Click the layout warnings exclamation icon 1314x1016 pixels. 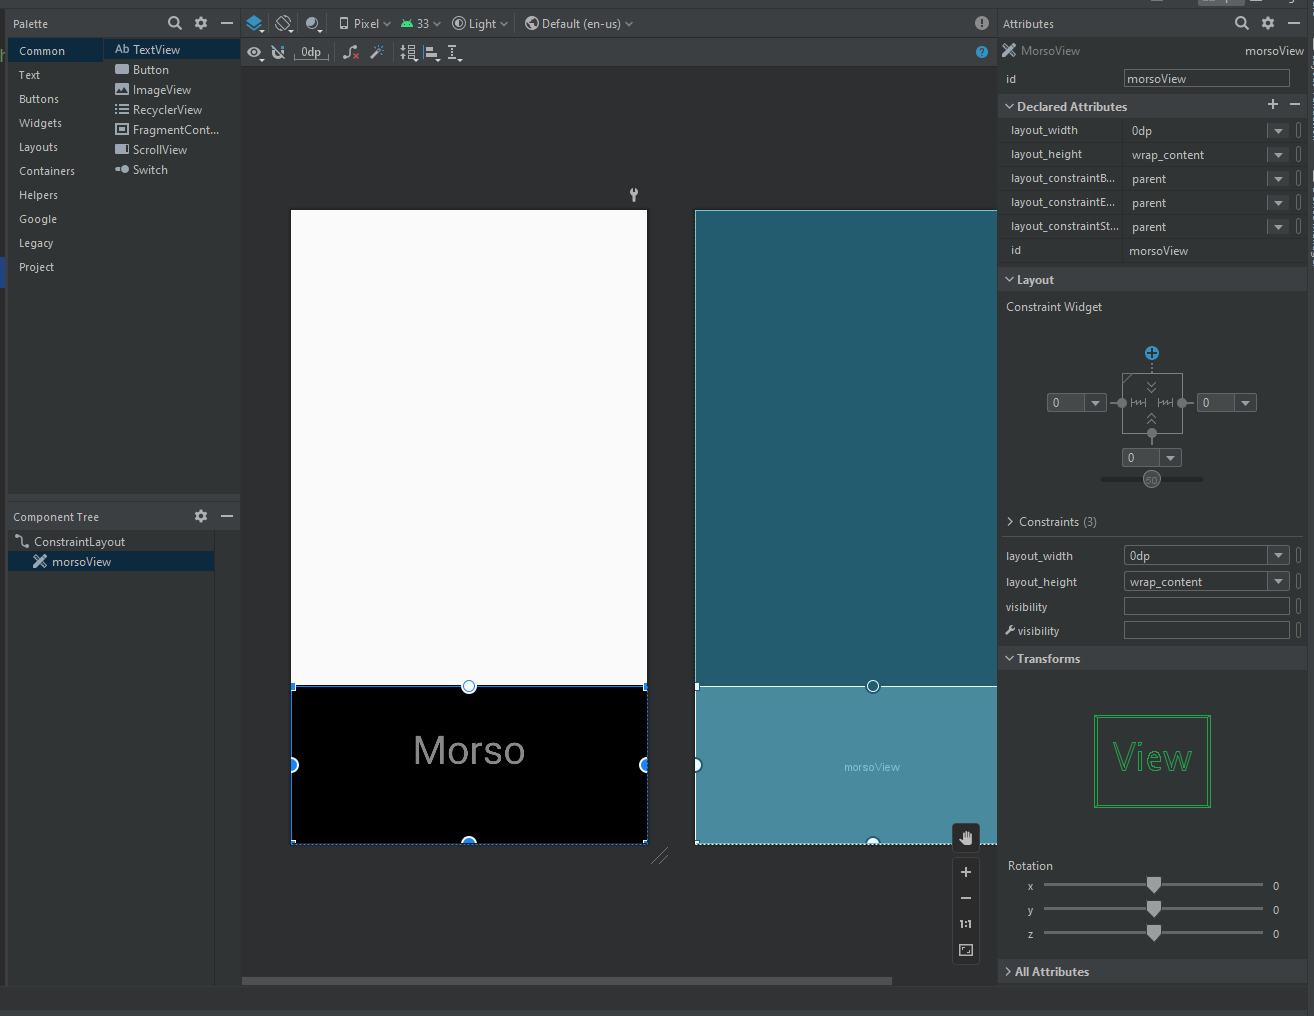tap(982, 23)
